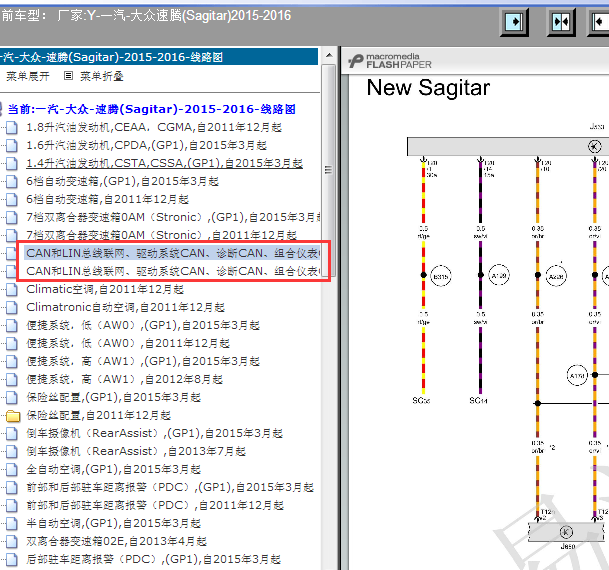This screenshot has width=609, height=570.
Task: Open the current 速腾(Sagitar)-2015-2016-线路图 root link
Action: click(x=151, y=109)
